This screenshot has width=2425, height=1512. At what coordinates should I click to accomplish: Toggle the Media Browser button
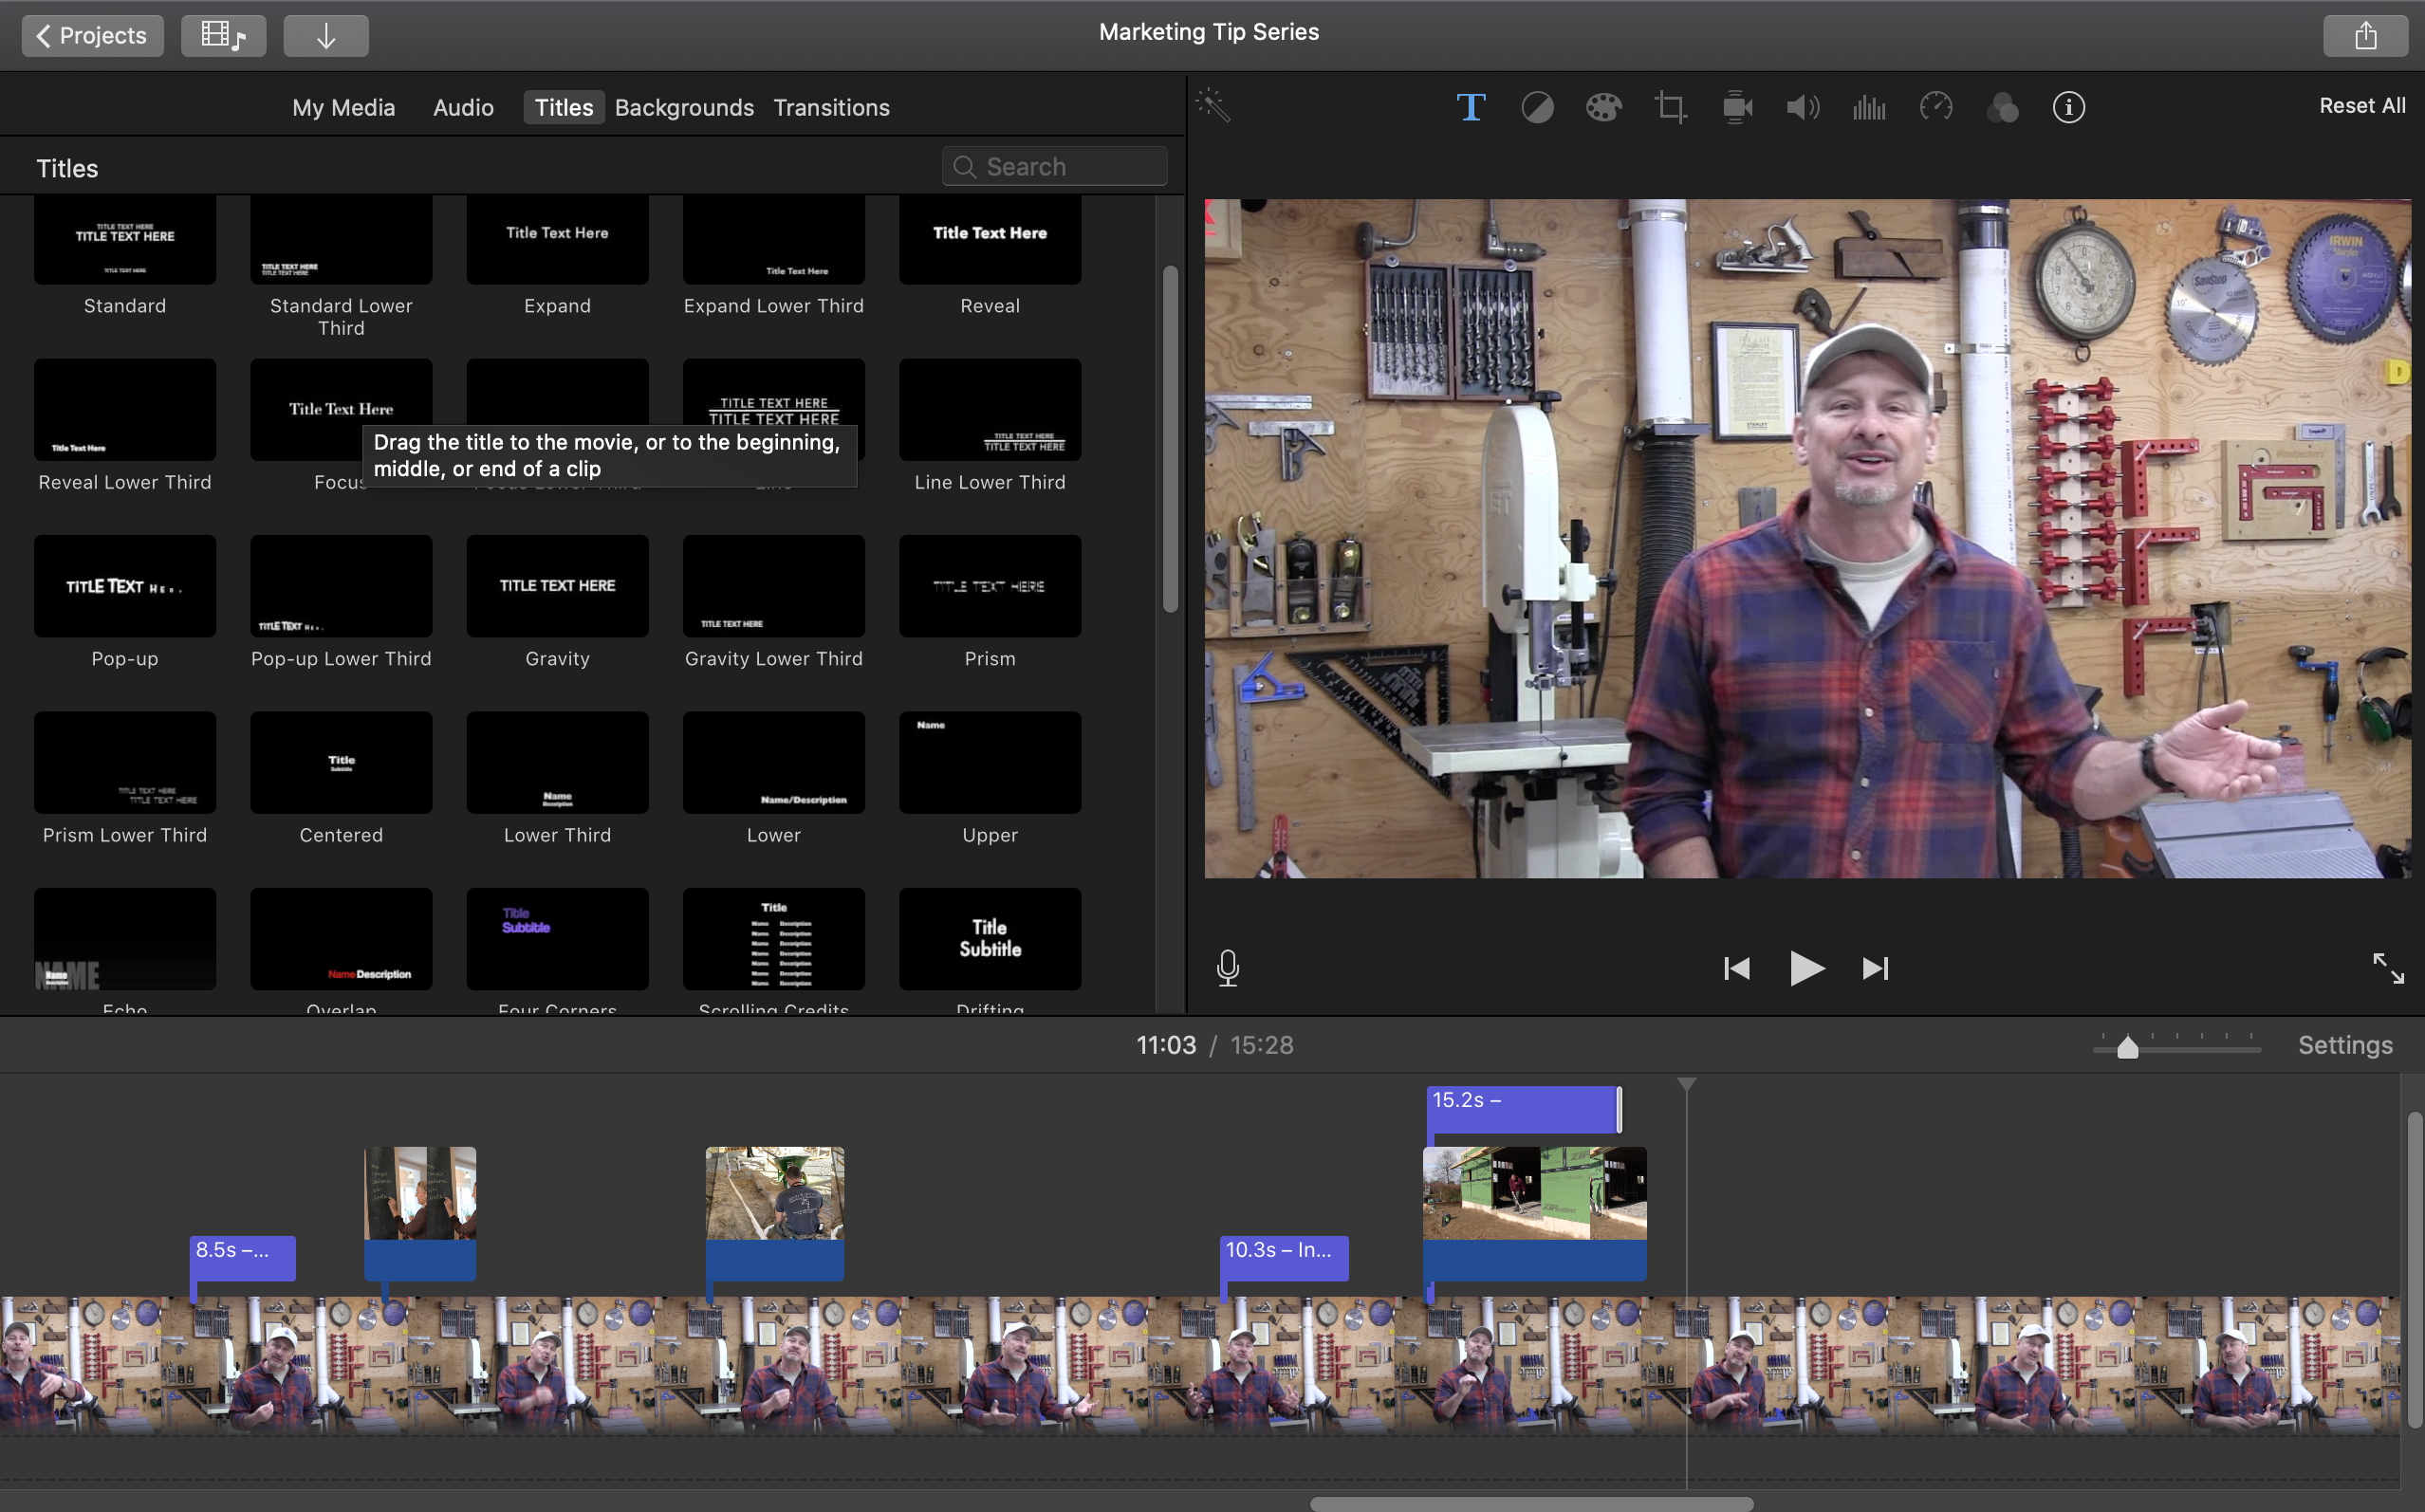[223, 36]
